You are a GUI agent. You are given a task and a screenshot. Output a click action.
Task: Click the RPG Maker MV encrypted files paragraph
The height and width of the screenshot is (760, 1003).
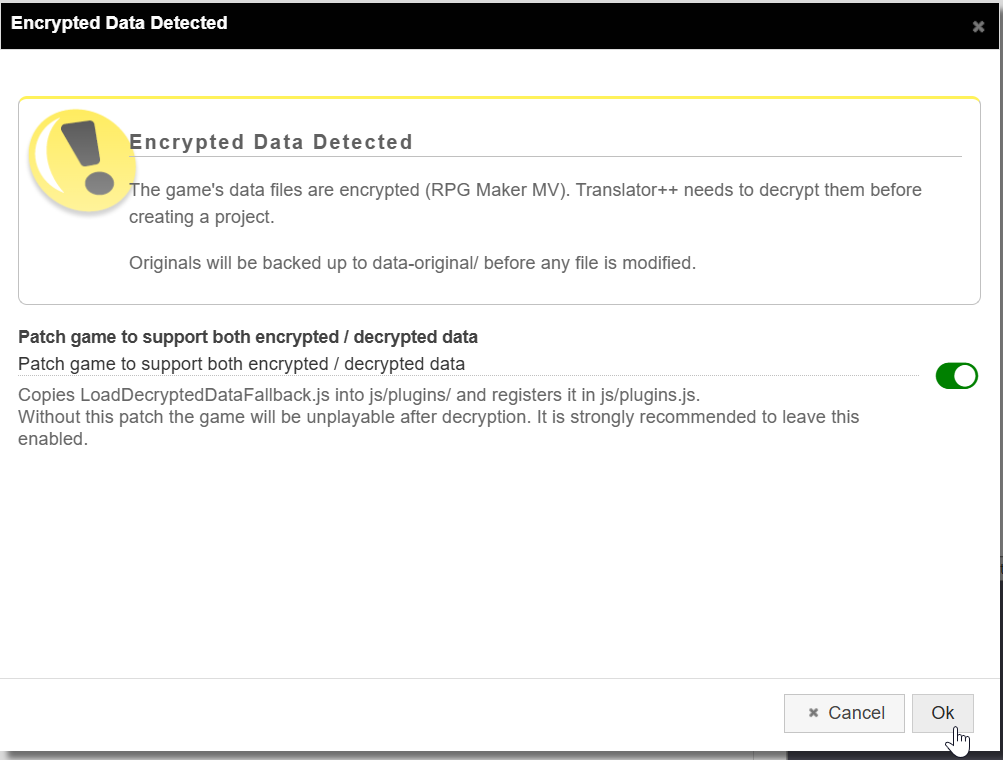tap(525, 203)
